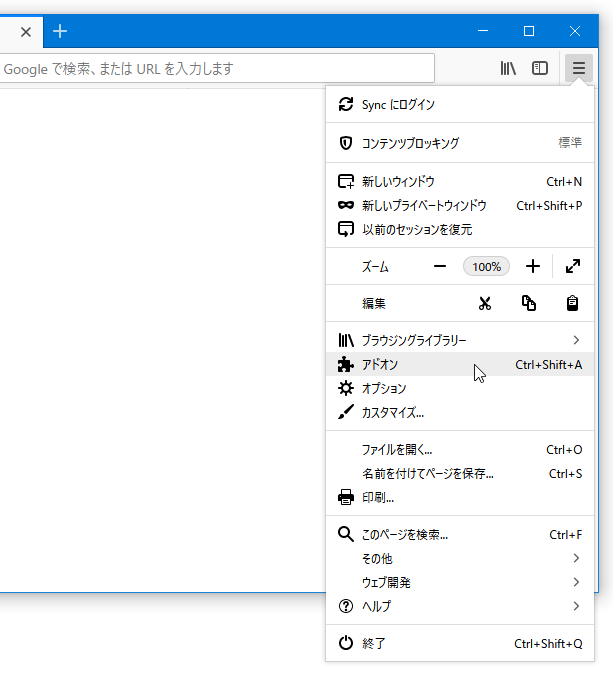Click the ブラウジングライブラリー books icon

point(346,340)
